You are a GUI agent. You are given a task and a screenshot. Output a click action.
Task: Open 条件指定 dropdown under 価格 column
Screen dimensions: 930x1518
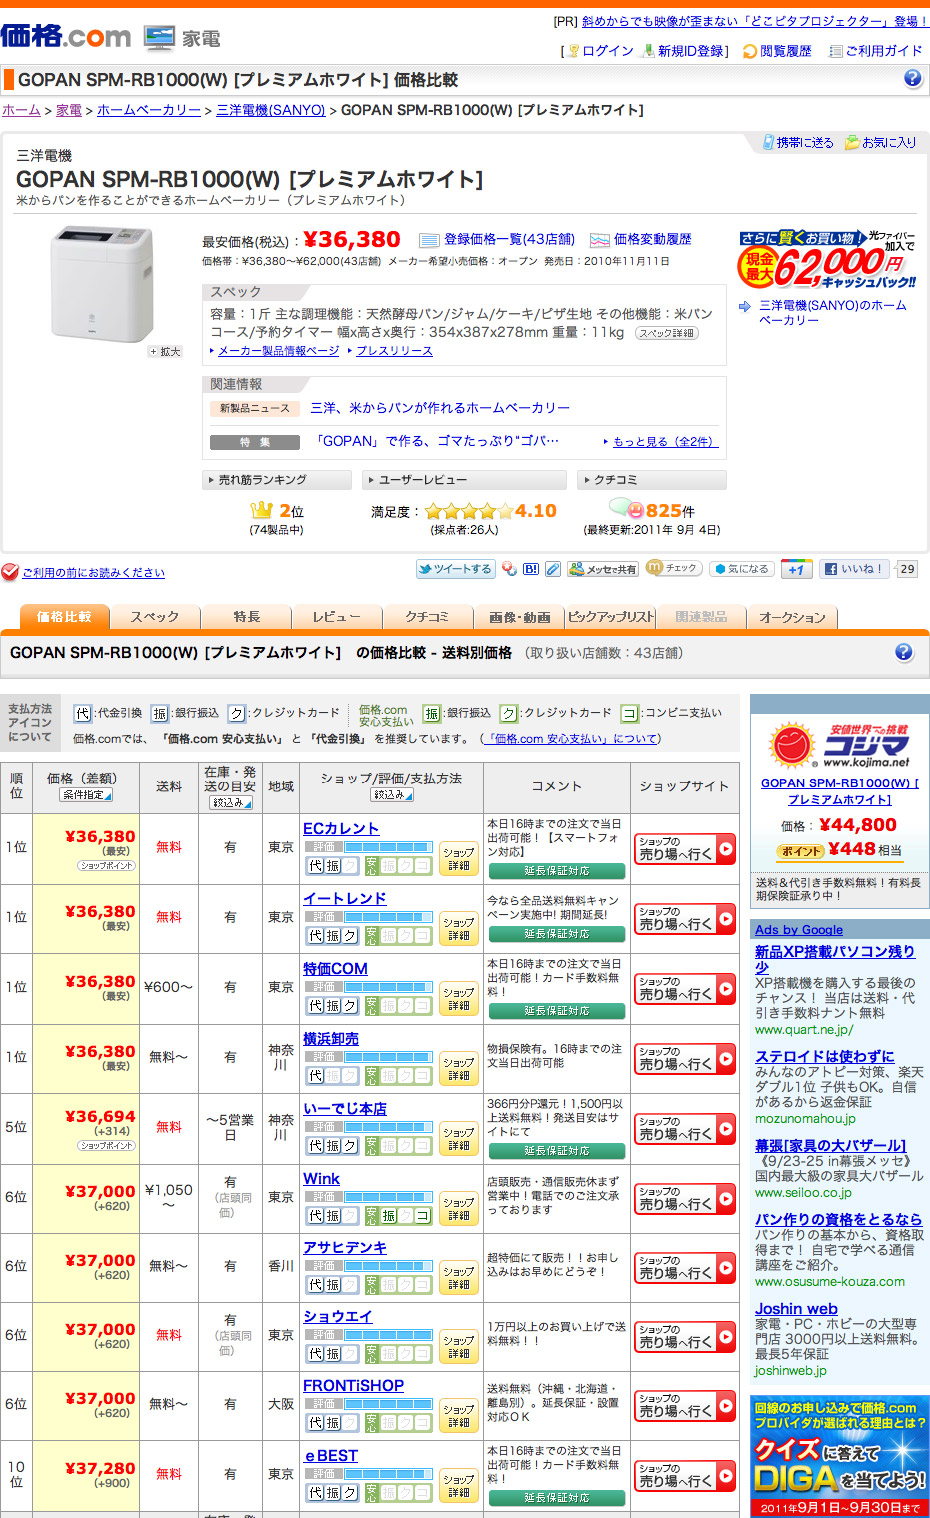(x=87, y=795)
